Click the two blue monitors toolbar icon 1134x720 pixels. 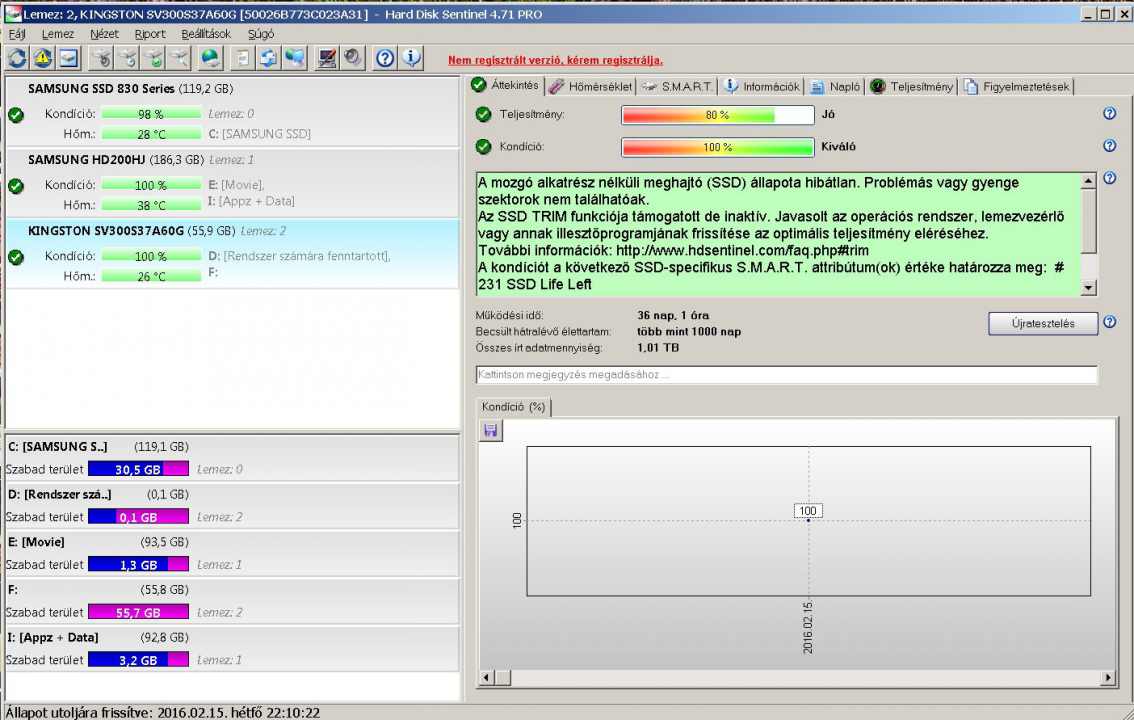[x=294, y=58]
